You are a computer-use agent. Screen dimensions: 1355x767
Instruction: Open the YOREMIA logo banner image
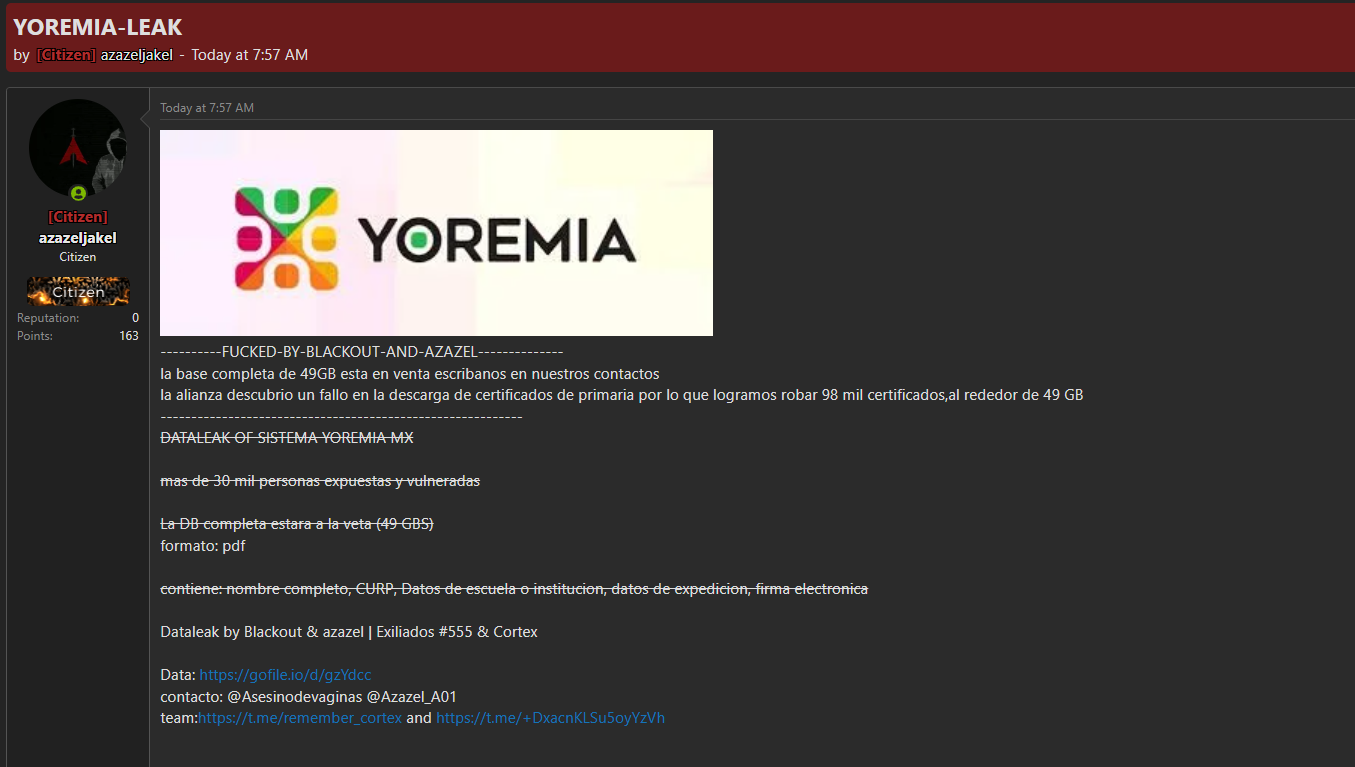[436, 233]
